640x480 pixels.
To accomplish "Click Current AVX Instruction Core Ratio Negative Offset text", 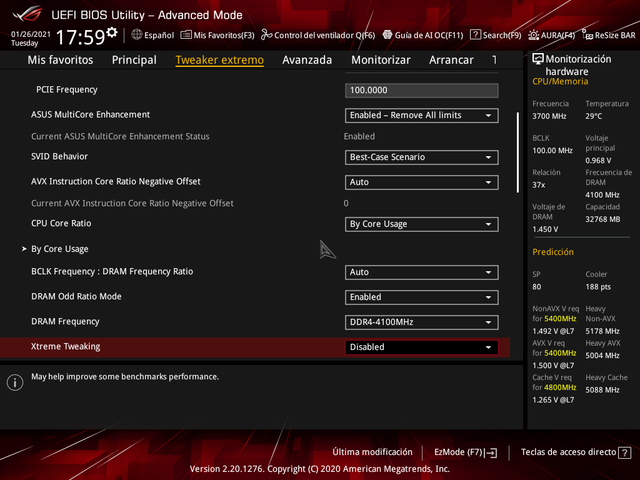I will pos(132,203).
